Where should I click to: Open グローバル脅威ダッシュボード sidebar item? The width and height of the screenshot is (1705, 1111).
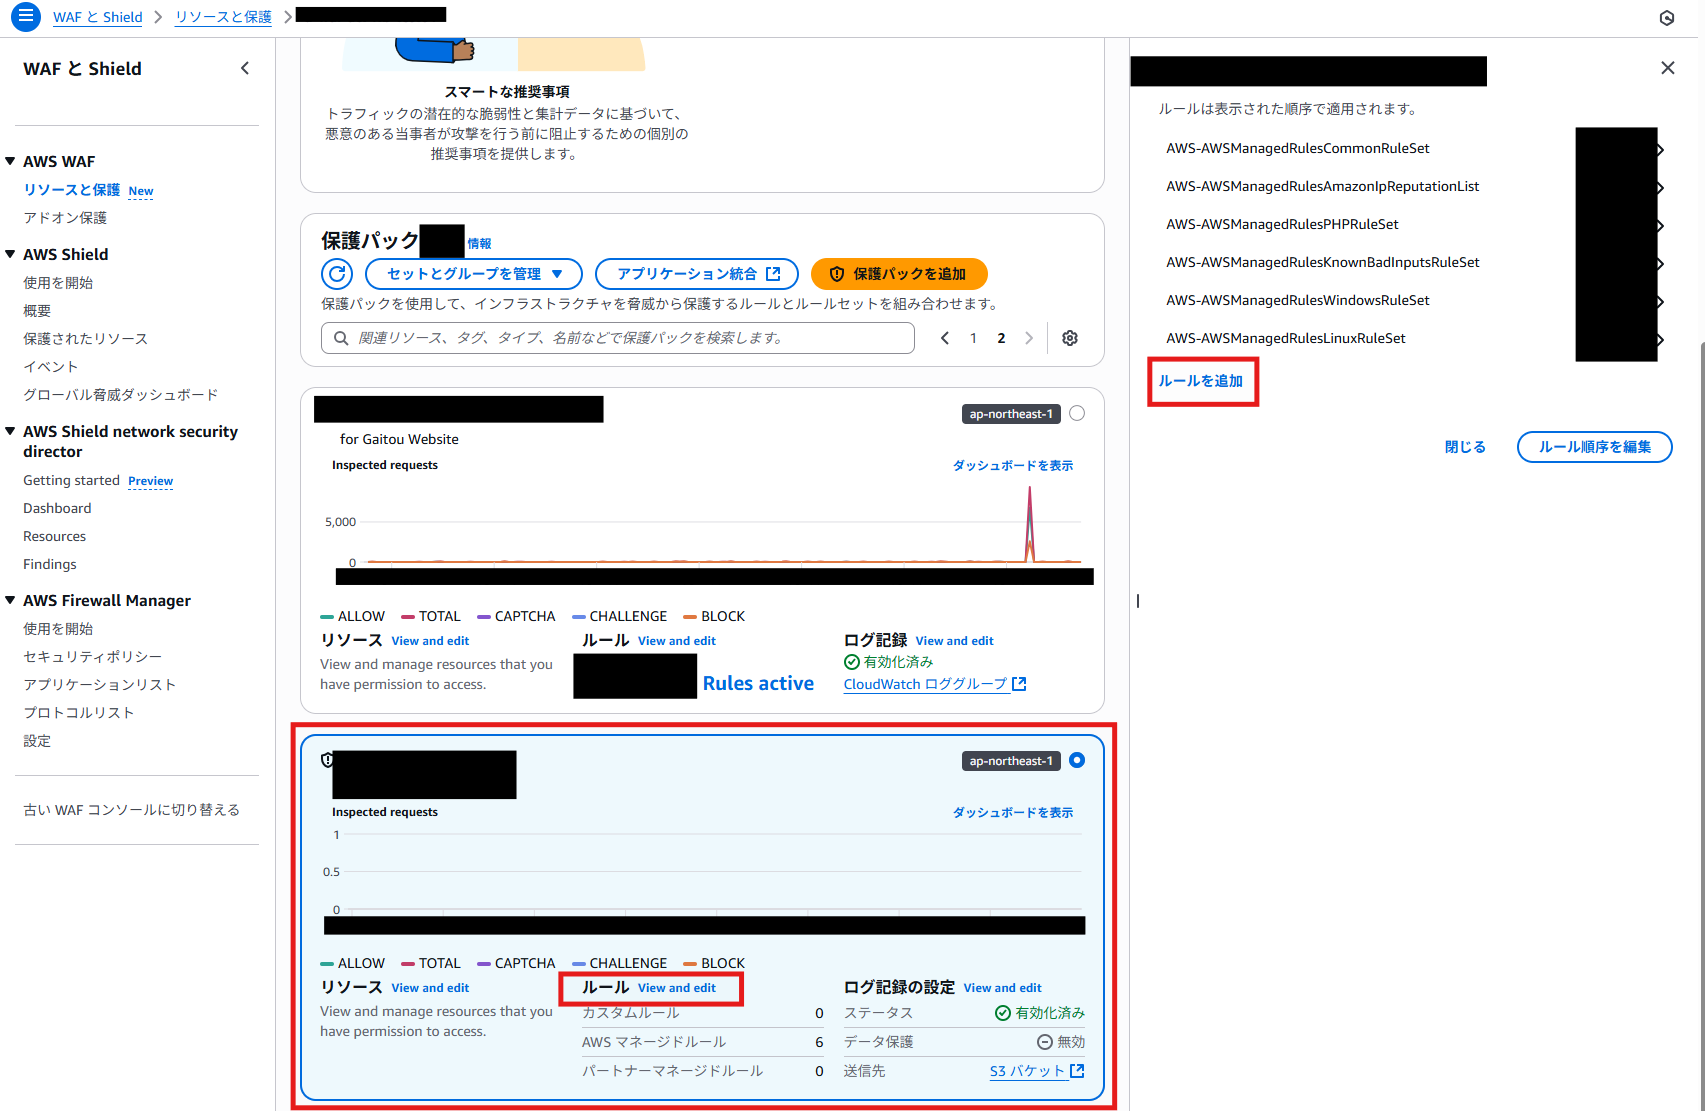121,395
